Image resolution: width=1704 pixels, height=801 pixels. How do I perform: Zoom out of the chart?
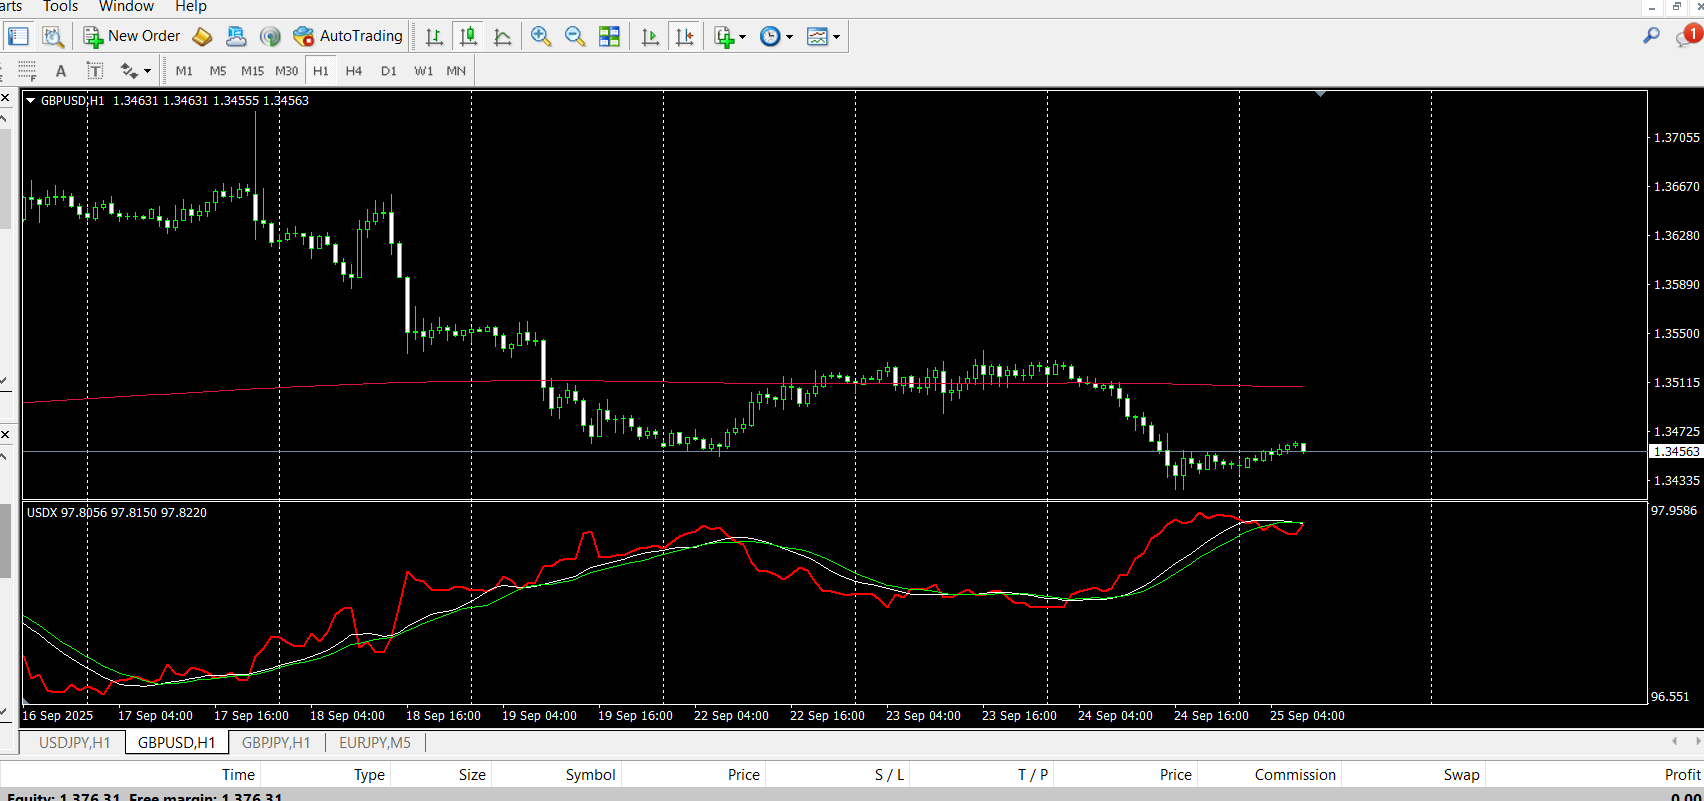point(575,37)
